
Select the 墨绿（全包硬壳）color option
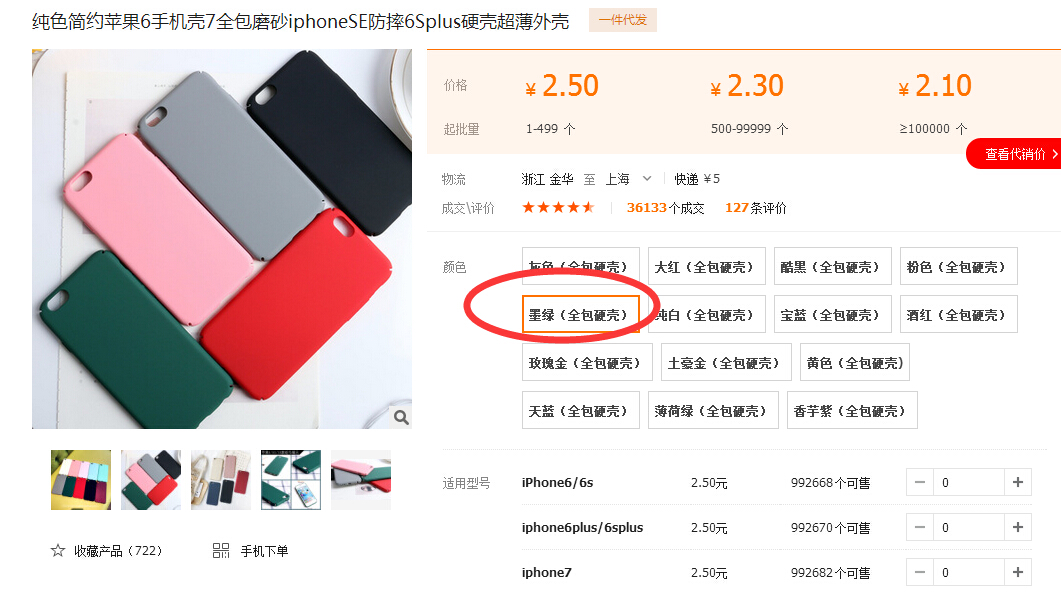(581, 315)
